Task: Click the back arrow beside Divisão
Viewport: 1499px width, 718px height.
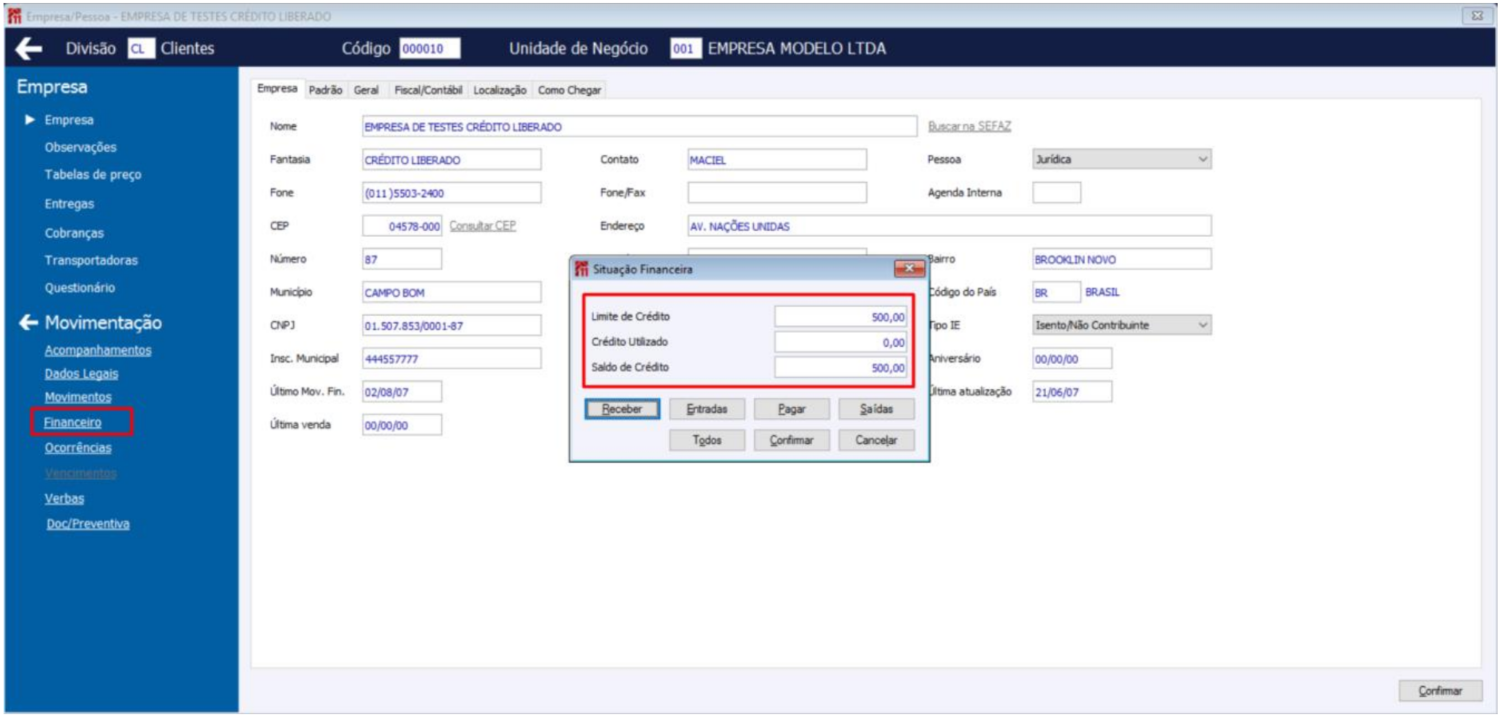Action: pyautogui.click(x=29, y=49)
